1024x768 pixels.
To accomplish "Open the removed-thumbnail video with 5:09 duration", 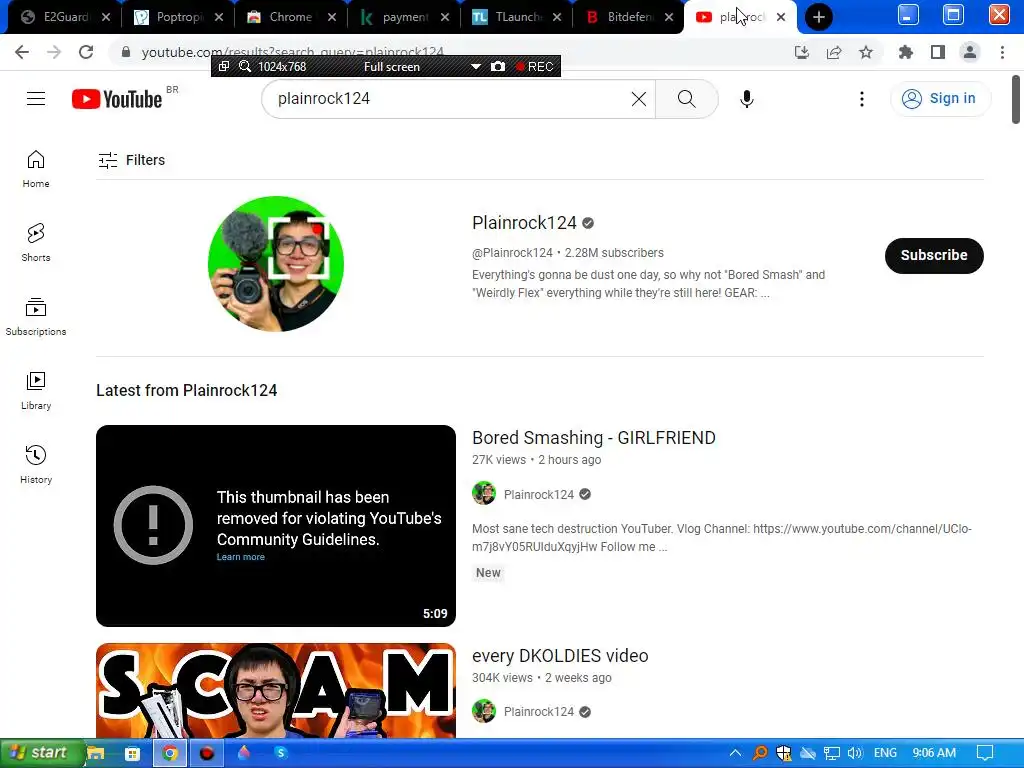I will click(x=276, y=526).
